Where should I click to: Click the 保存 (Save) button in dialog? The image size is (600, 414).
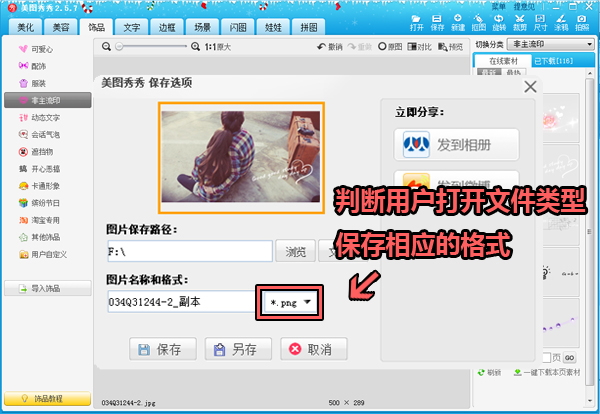coord(162,349)
